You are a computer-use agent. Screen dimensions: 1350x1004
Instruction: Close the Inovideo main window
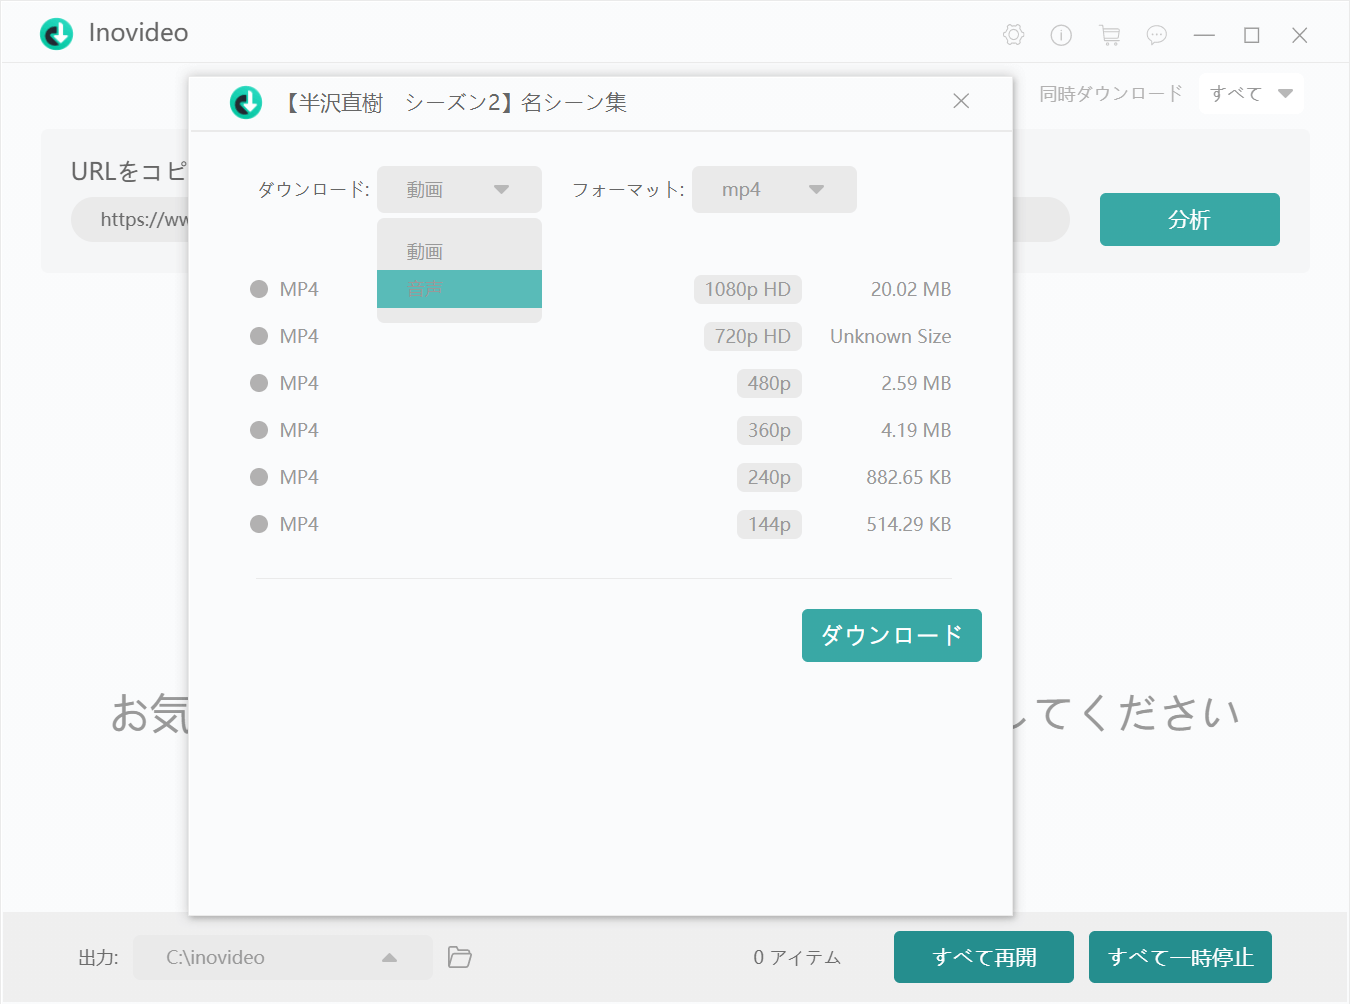[x=1300, y=35]
